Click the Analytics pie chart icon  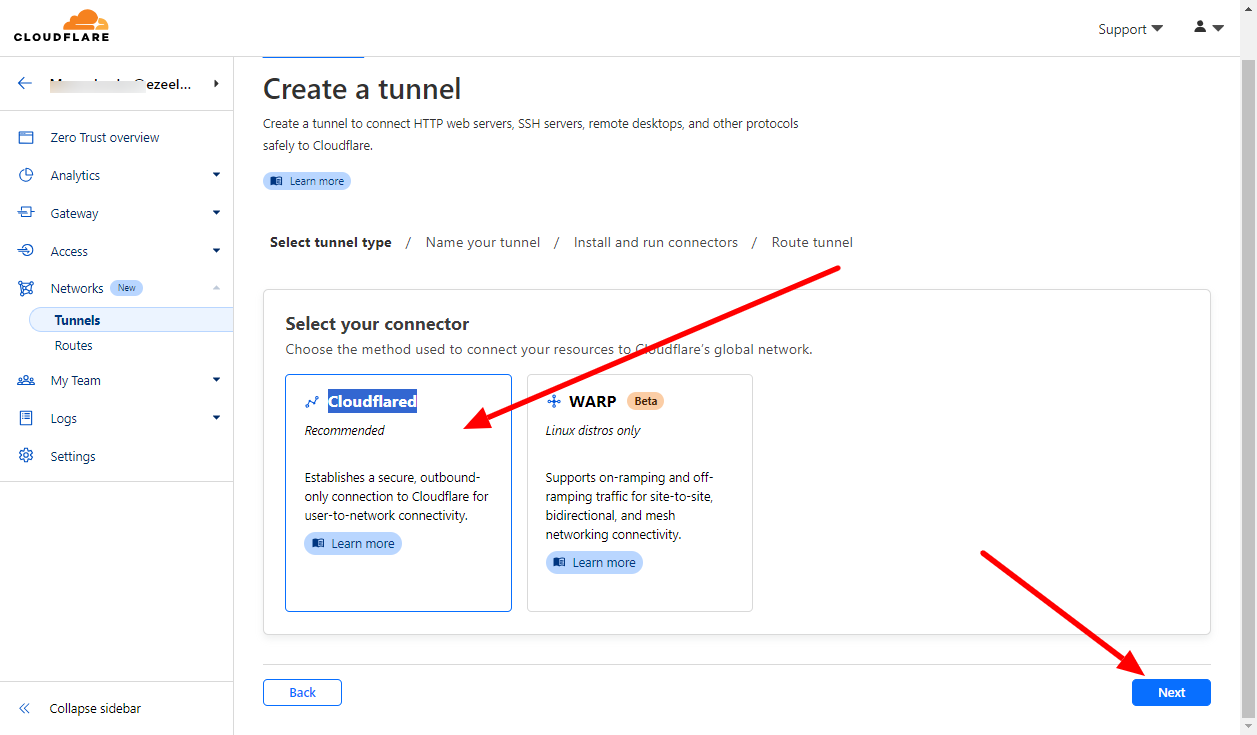27,175
